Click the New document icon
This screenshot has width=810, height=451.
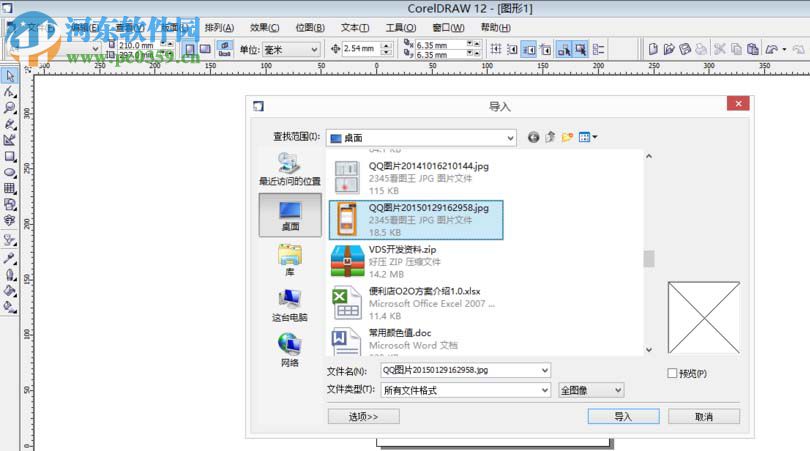[653, 49]
